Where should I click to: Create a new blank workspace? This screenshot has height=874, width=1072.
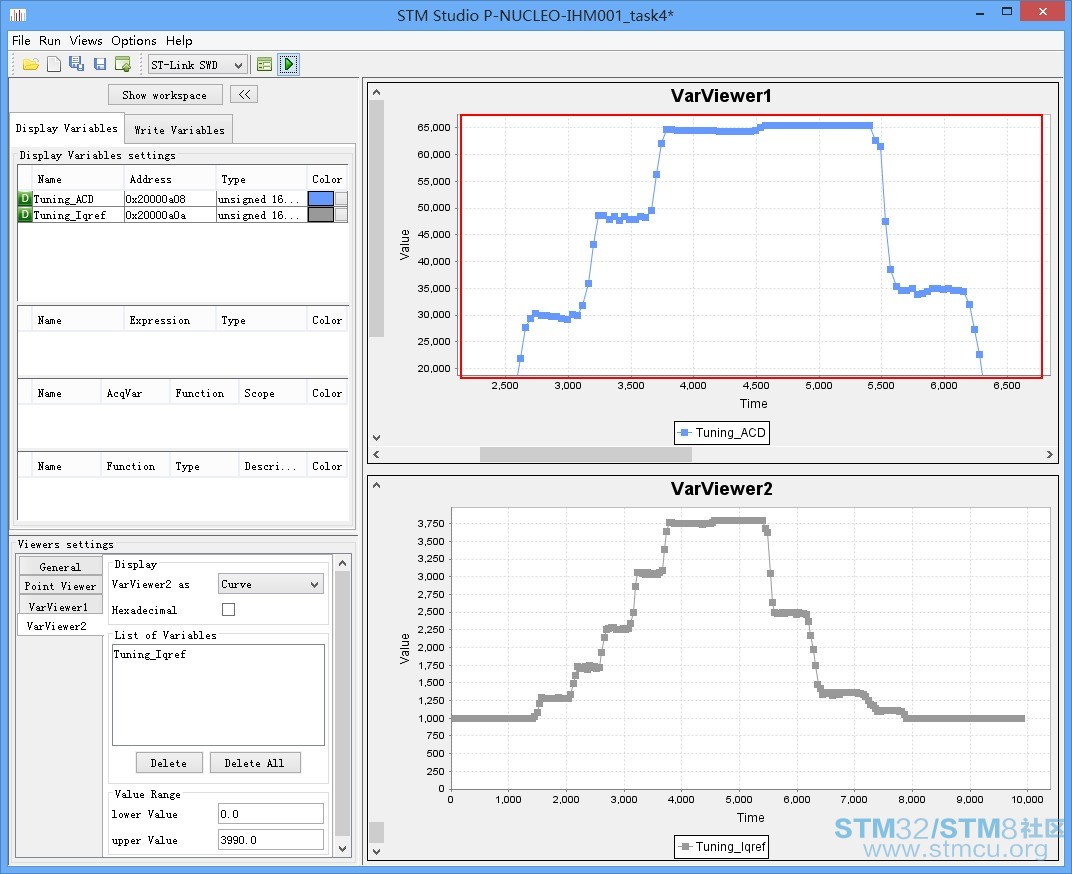[54, 64]
